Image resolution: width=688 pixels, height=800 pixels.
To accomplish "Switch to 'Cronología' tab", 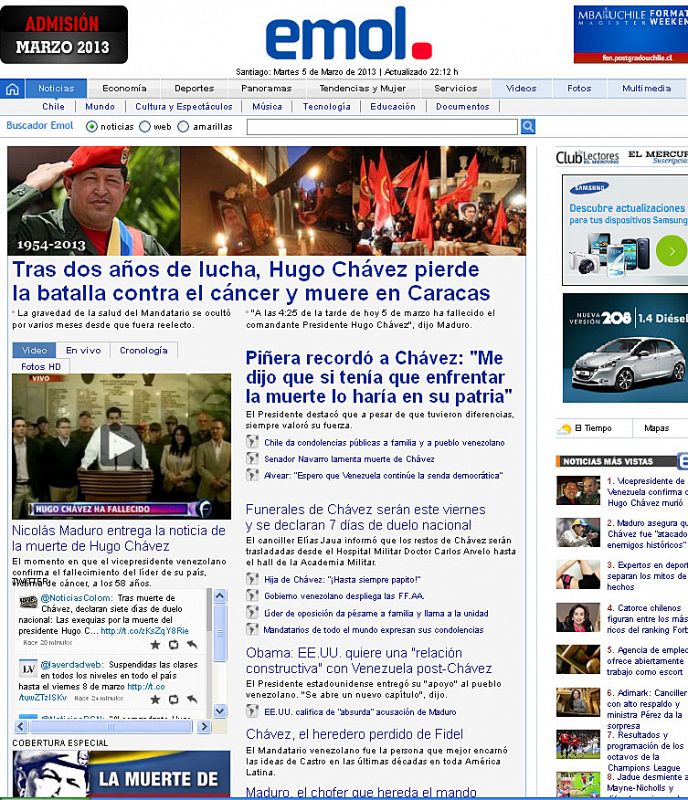I will pyautogui.click(x=143, y=350).
